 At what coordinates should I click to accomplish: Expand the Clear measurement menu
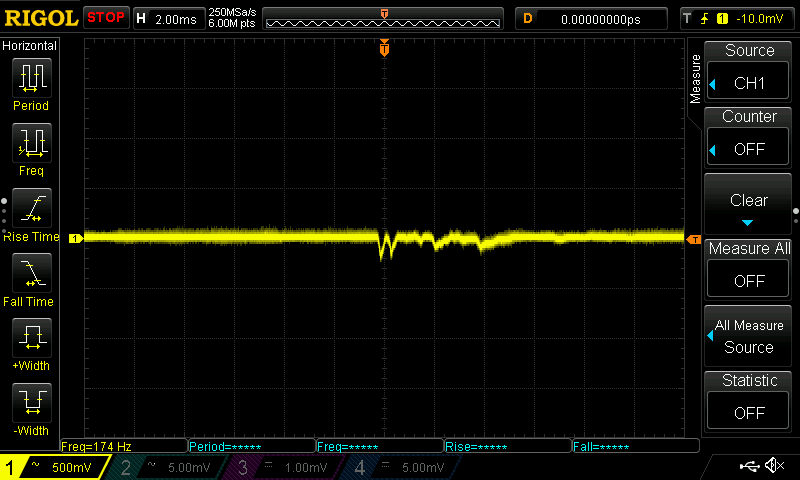point(748,204)
